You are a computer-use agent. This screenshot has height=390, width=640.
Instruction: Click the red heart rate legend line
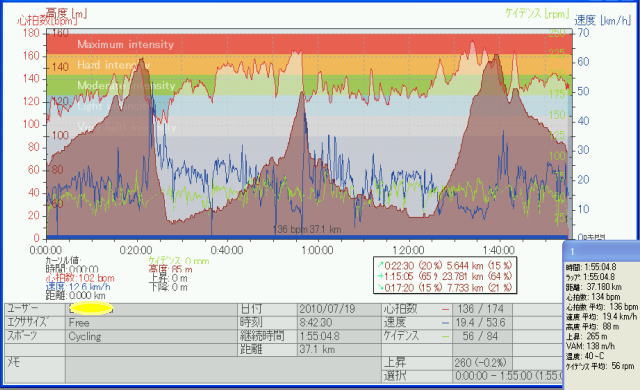pyautogui.click(x=445, y=310)
